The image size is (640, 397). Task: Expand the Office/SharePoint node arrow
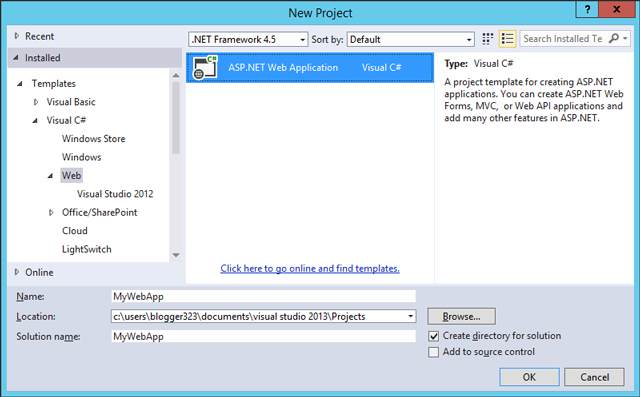[51, 213]
